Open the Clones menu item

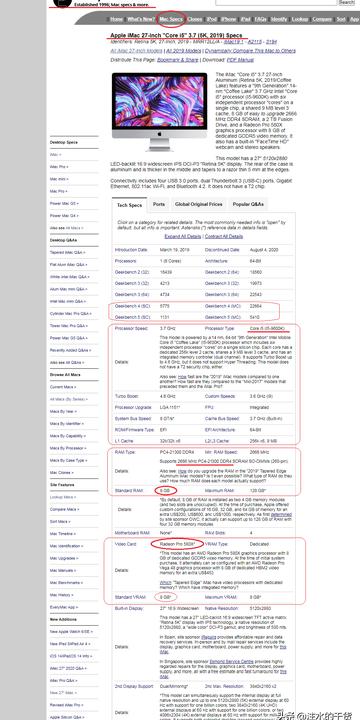[195, 19]
